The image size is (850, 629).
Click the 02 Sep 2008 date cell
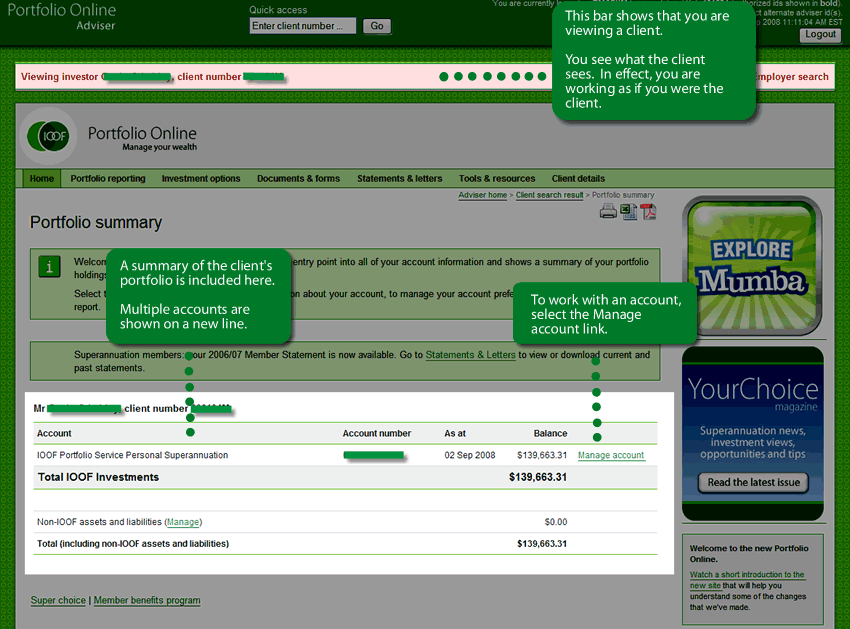470,455
